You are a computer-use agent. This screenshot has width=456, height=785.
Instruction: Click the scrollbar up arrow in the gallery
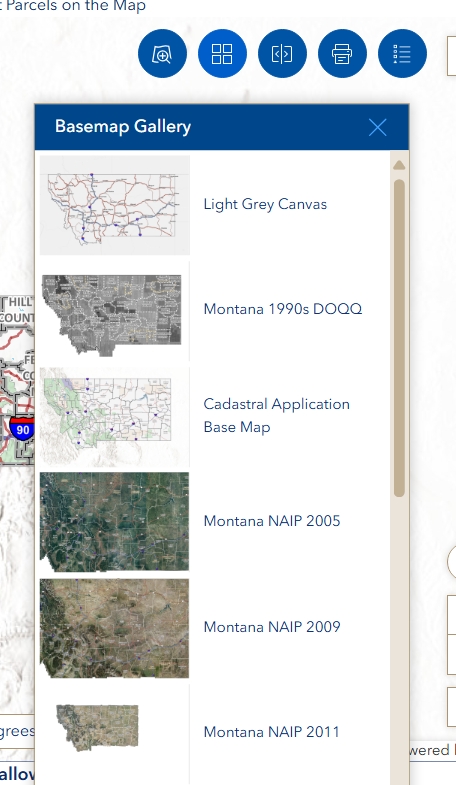click(399, 165)
